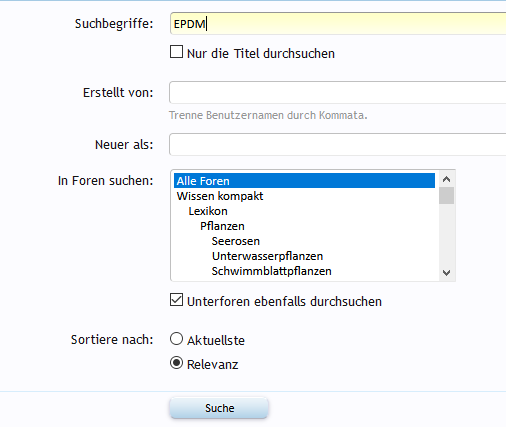Uncheck Unterforen ebenfalls durchsuchen
506x427 pixels.
click(176, 300)
